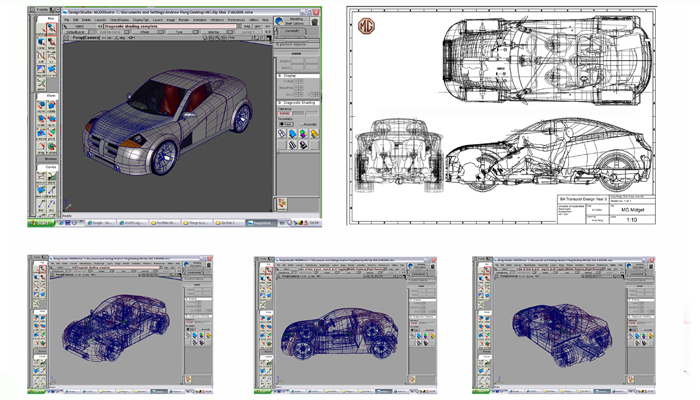Apply the zebra stripe diagnostic shading
700x400 pixels.
click(293, 145)
